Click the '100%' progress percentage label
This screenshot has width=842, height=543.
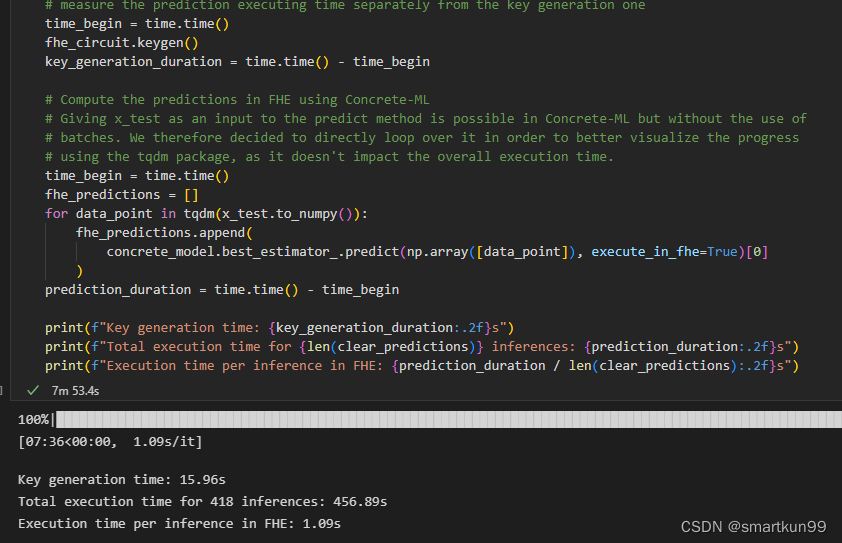click(x=33, y=419)
